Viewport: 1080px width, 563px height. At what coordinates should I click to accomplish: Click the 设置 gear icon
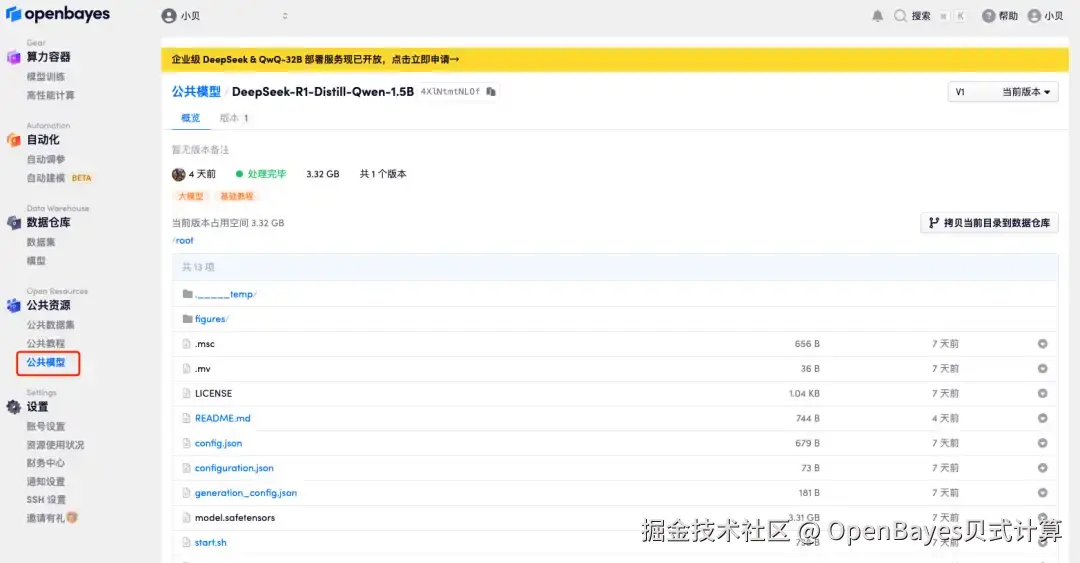14,407
